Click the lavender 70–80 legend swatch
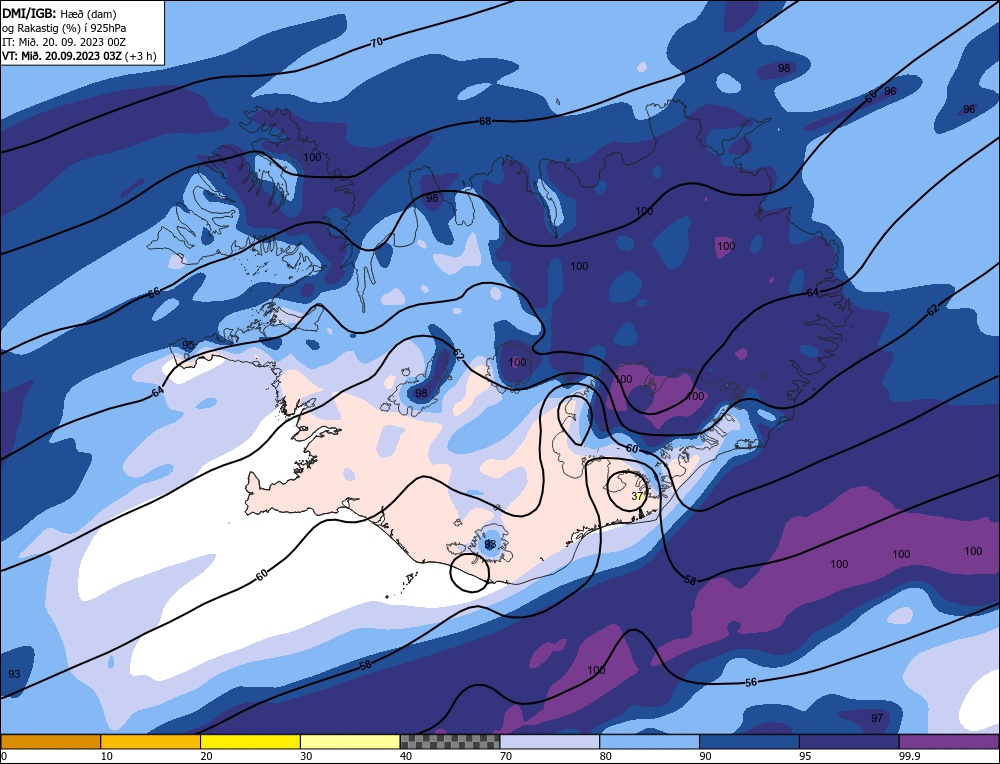 pos(550,741)
